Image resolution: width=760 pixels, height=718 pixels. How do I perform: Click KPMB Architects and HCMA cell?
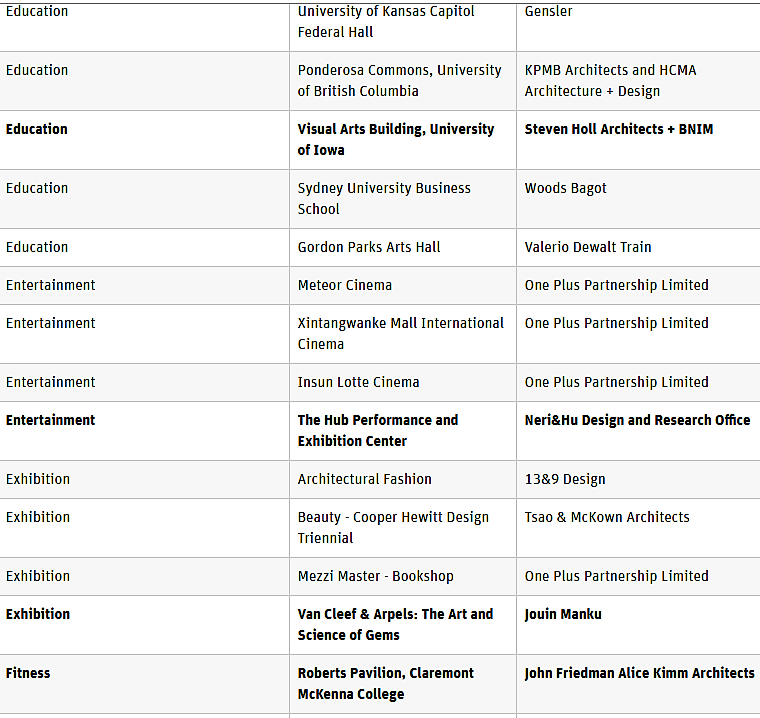[638, 81]
